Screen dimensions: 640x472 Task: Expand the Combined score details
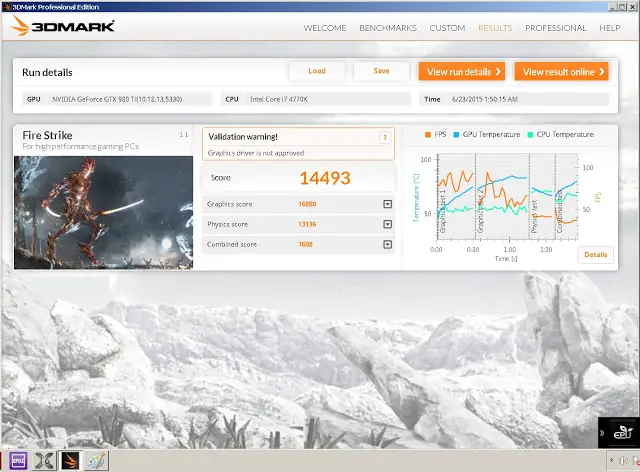(388, 244)
